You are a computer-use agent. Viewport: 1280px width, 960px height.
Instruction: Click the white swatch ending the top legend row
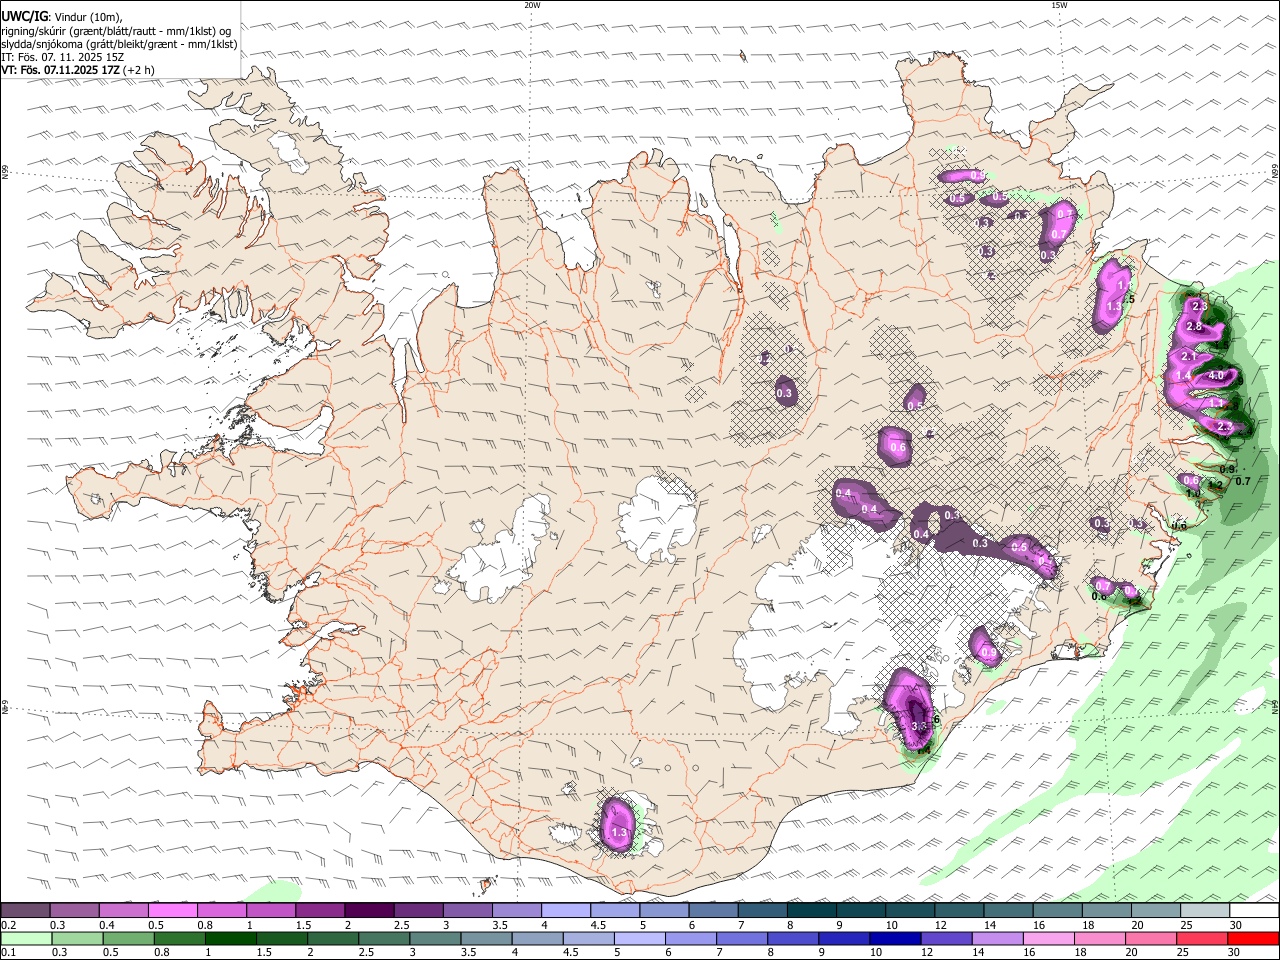tap(1254, 910)
